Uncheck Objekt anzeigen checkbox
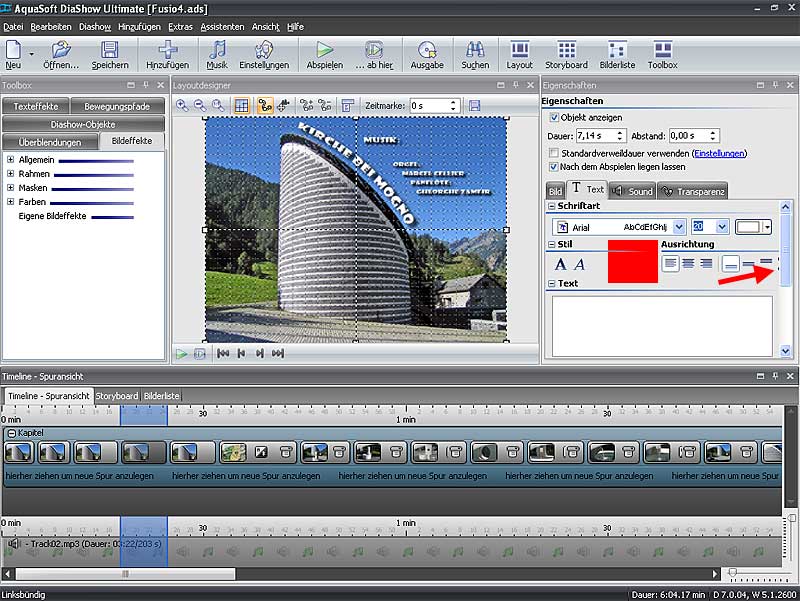The image size is (800, 601). (x=555, y=117)
